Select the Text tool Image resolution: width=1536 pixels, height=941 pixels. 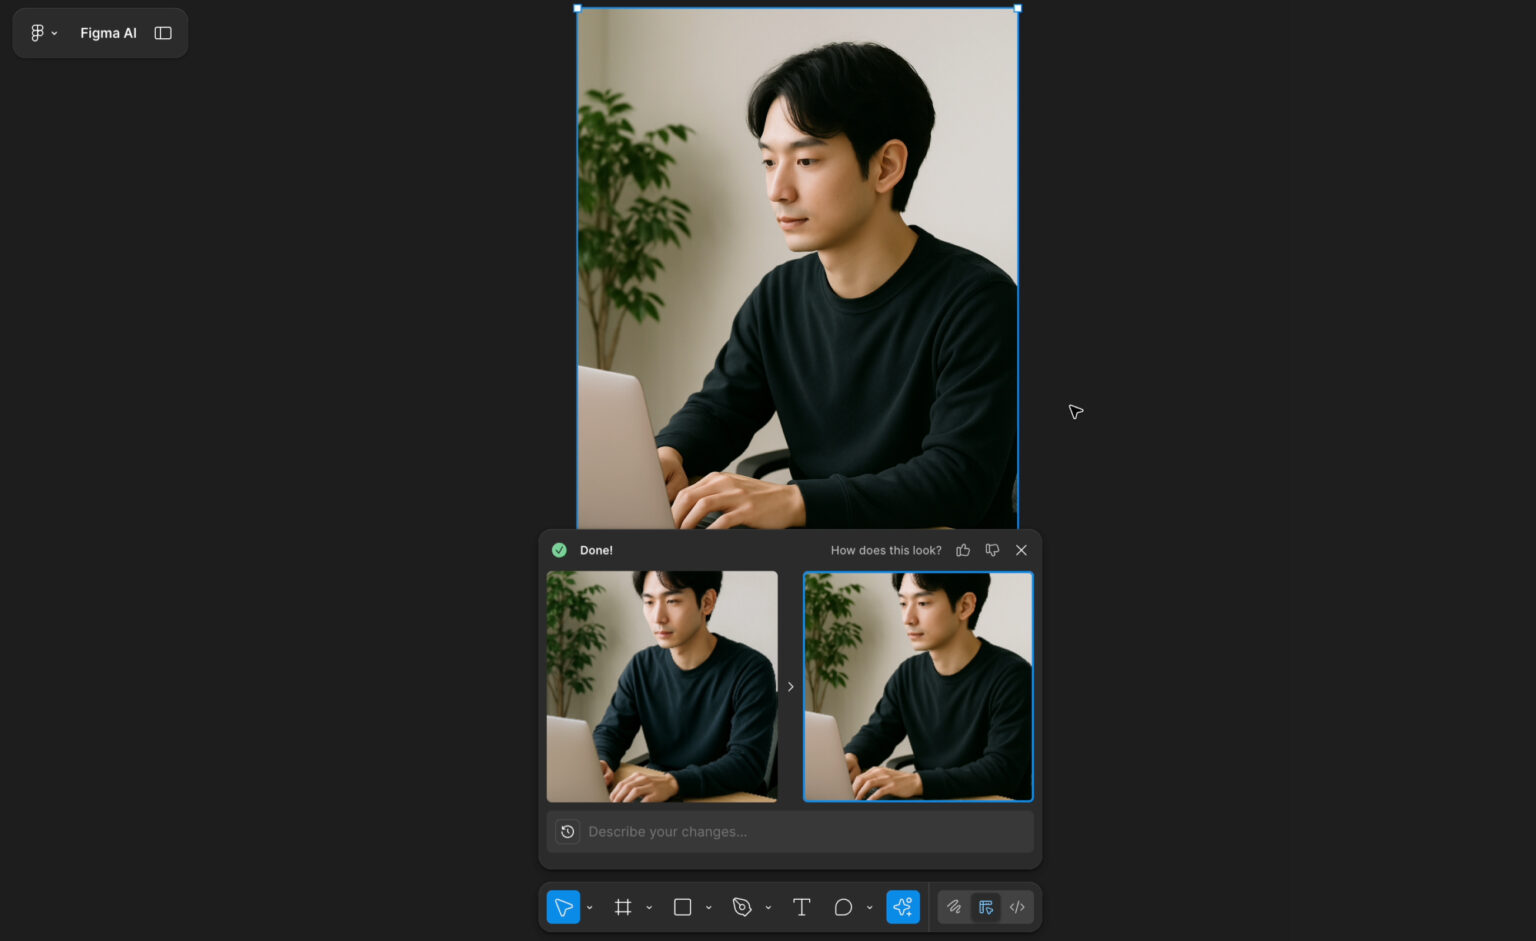tap(801, 907)
